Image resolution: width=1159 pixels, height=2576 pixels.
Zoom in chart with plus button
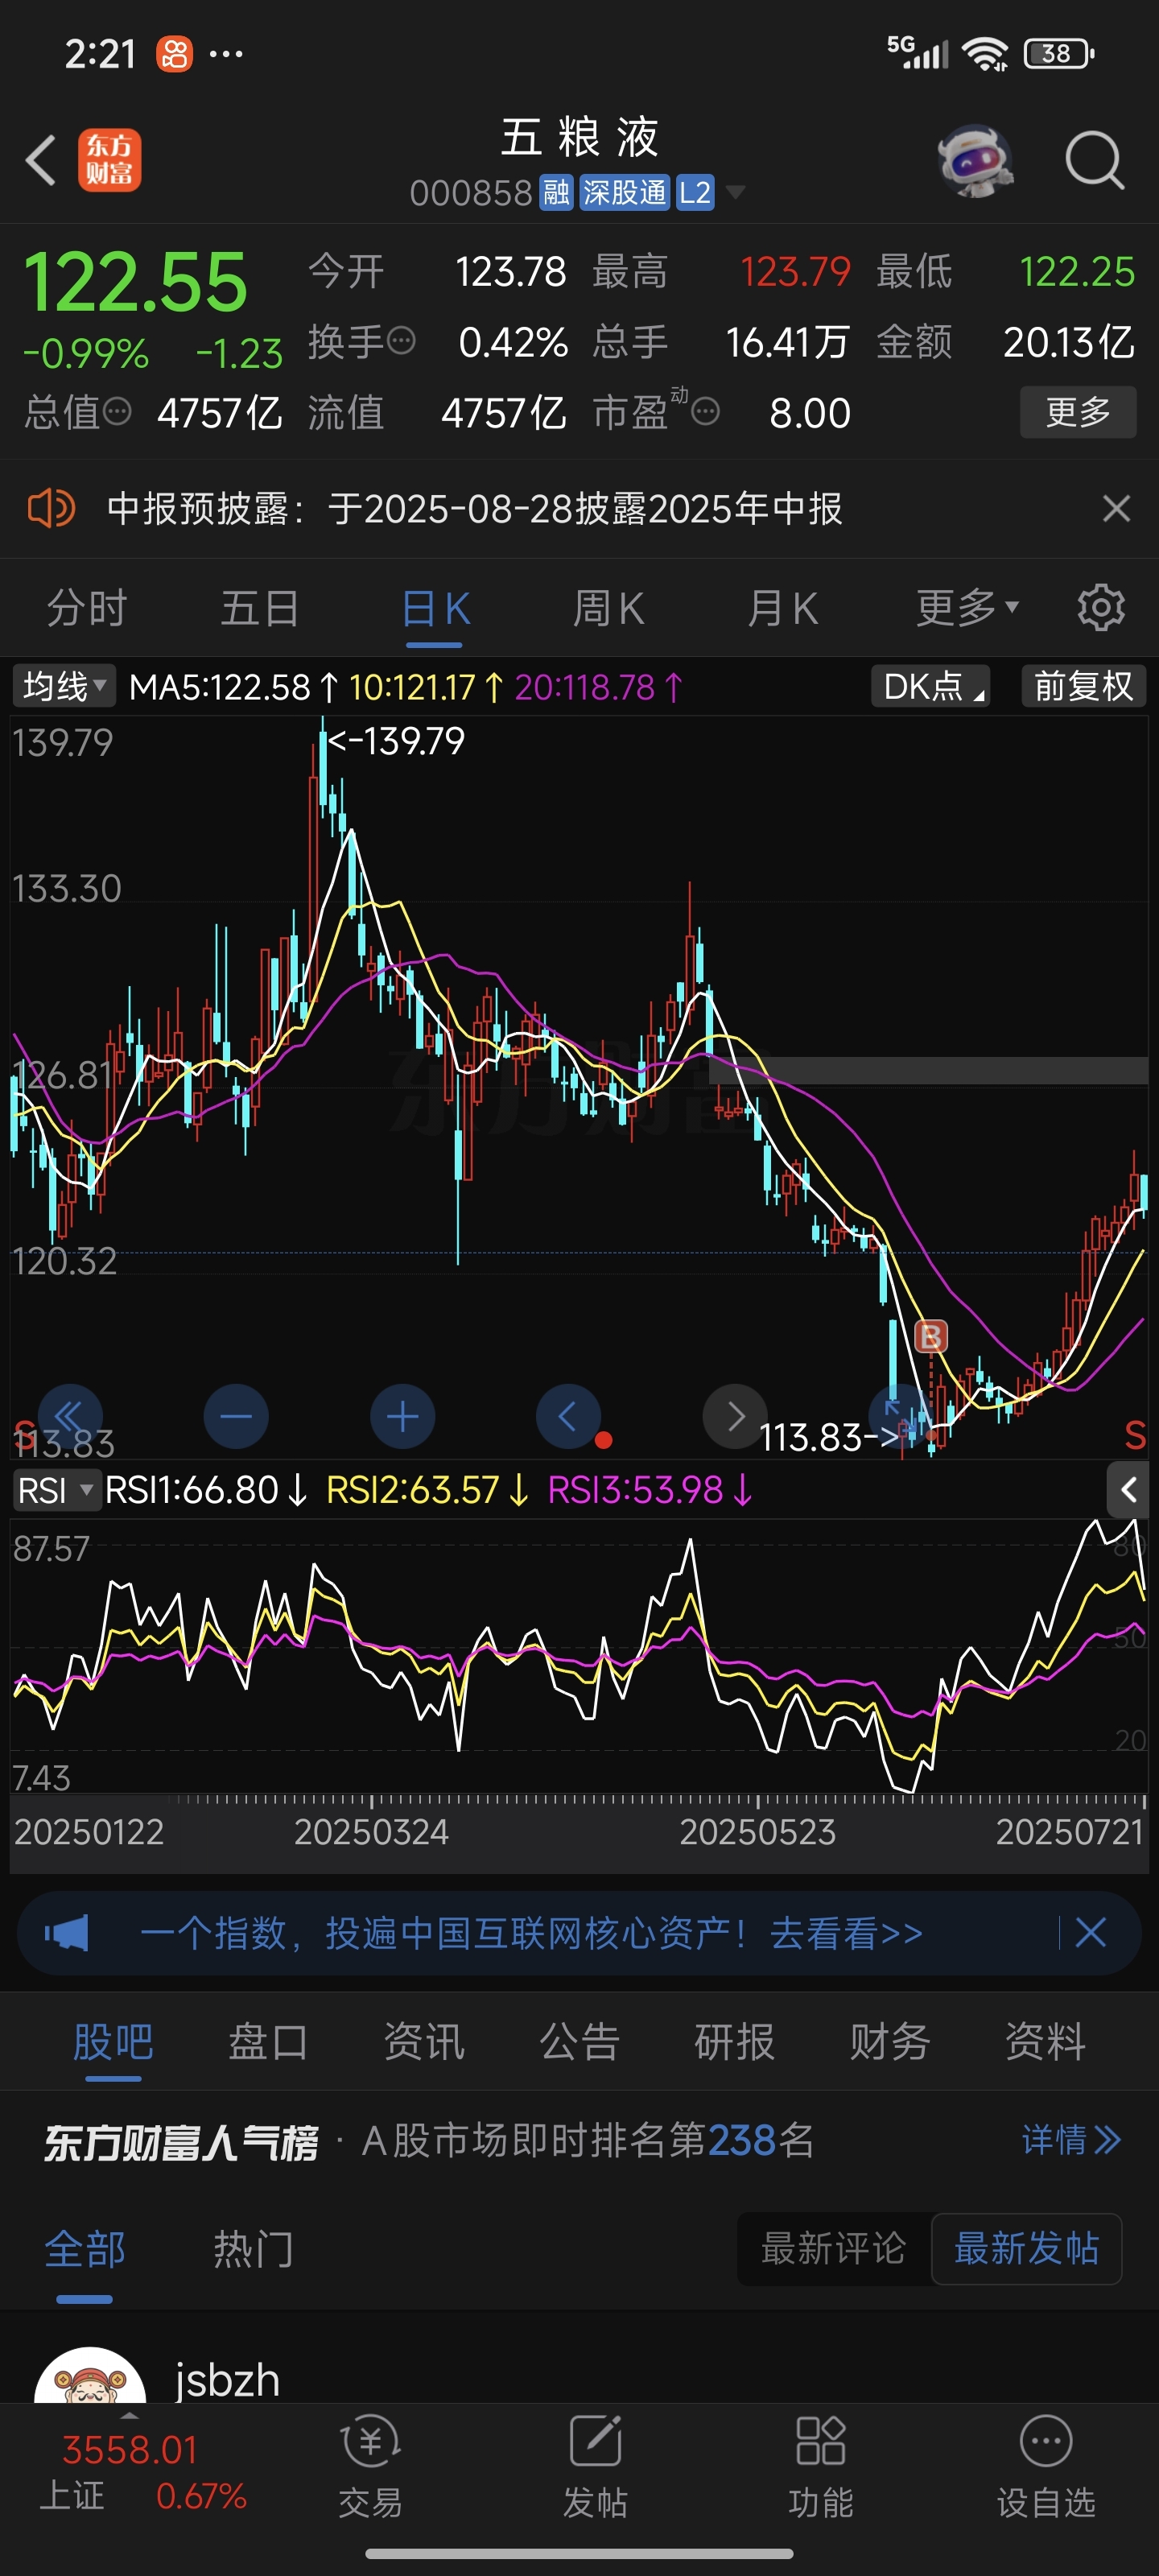403,1416
